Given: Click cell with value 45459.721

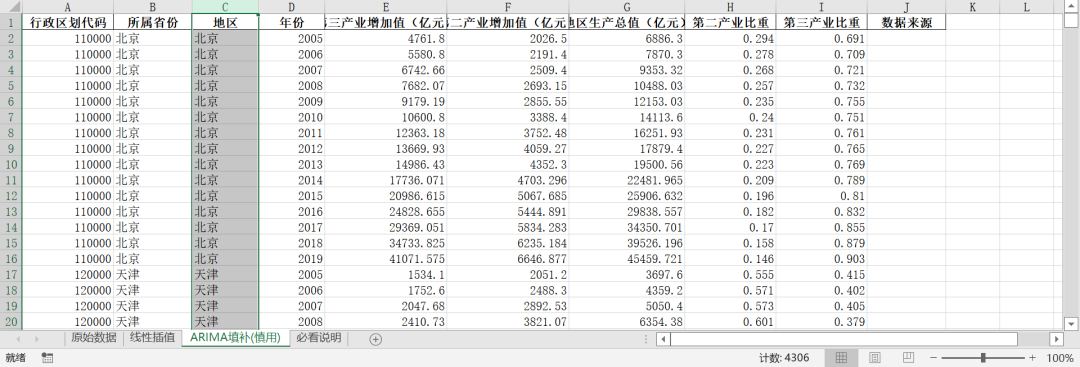Looking at the screenshot, I should click(x=627, y=258).
